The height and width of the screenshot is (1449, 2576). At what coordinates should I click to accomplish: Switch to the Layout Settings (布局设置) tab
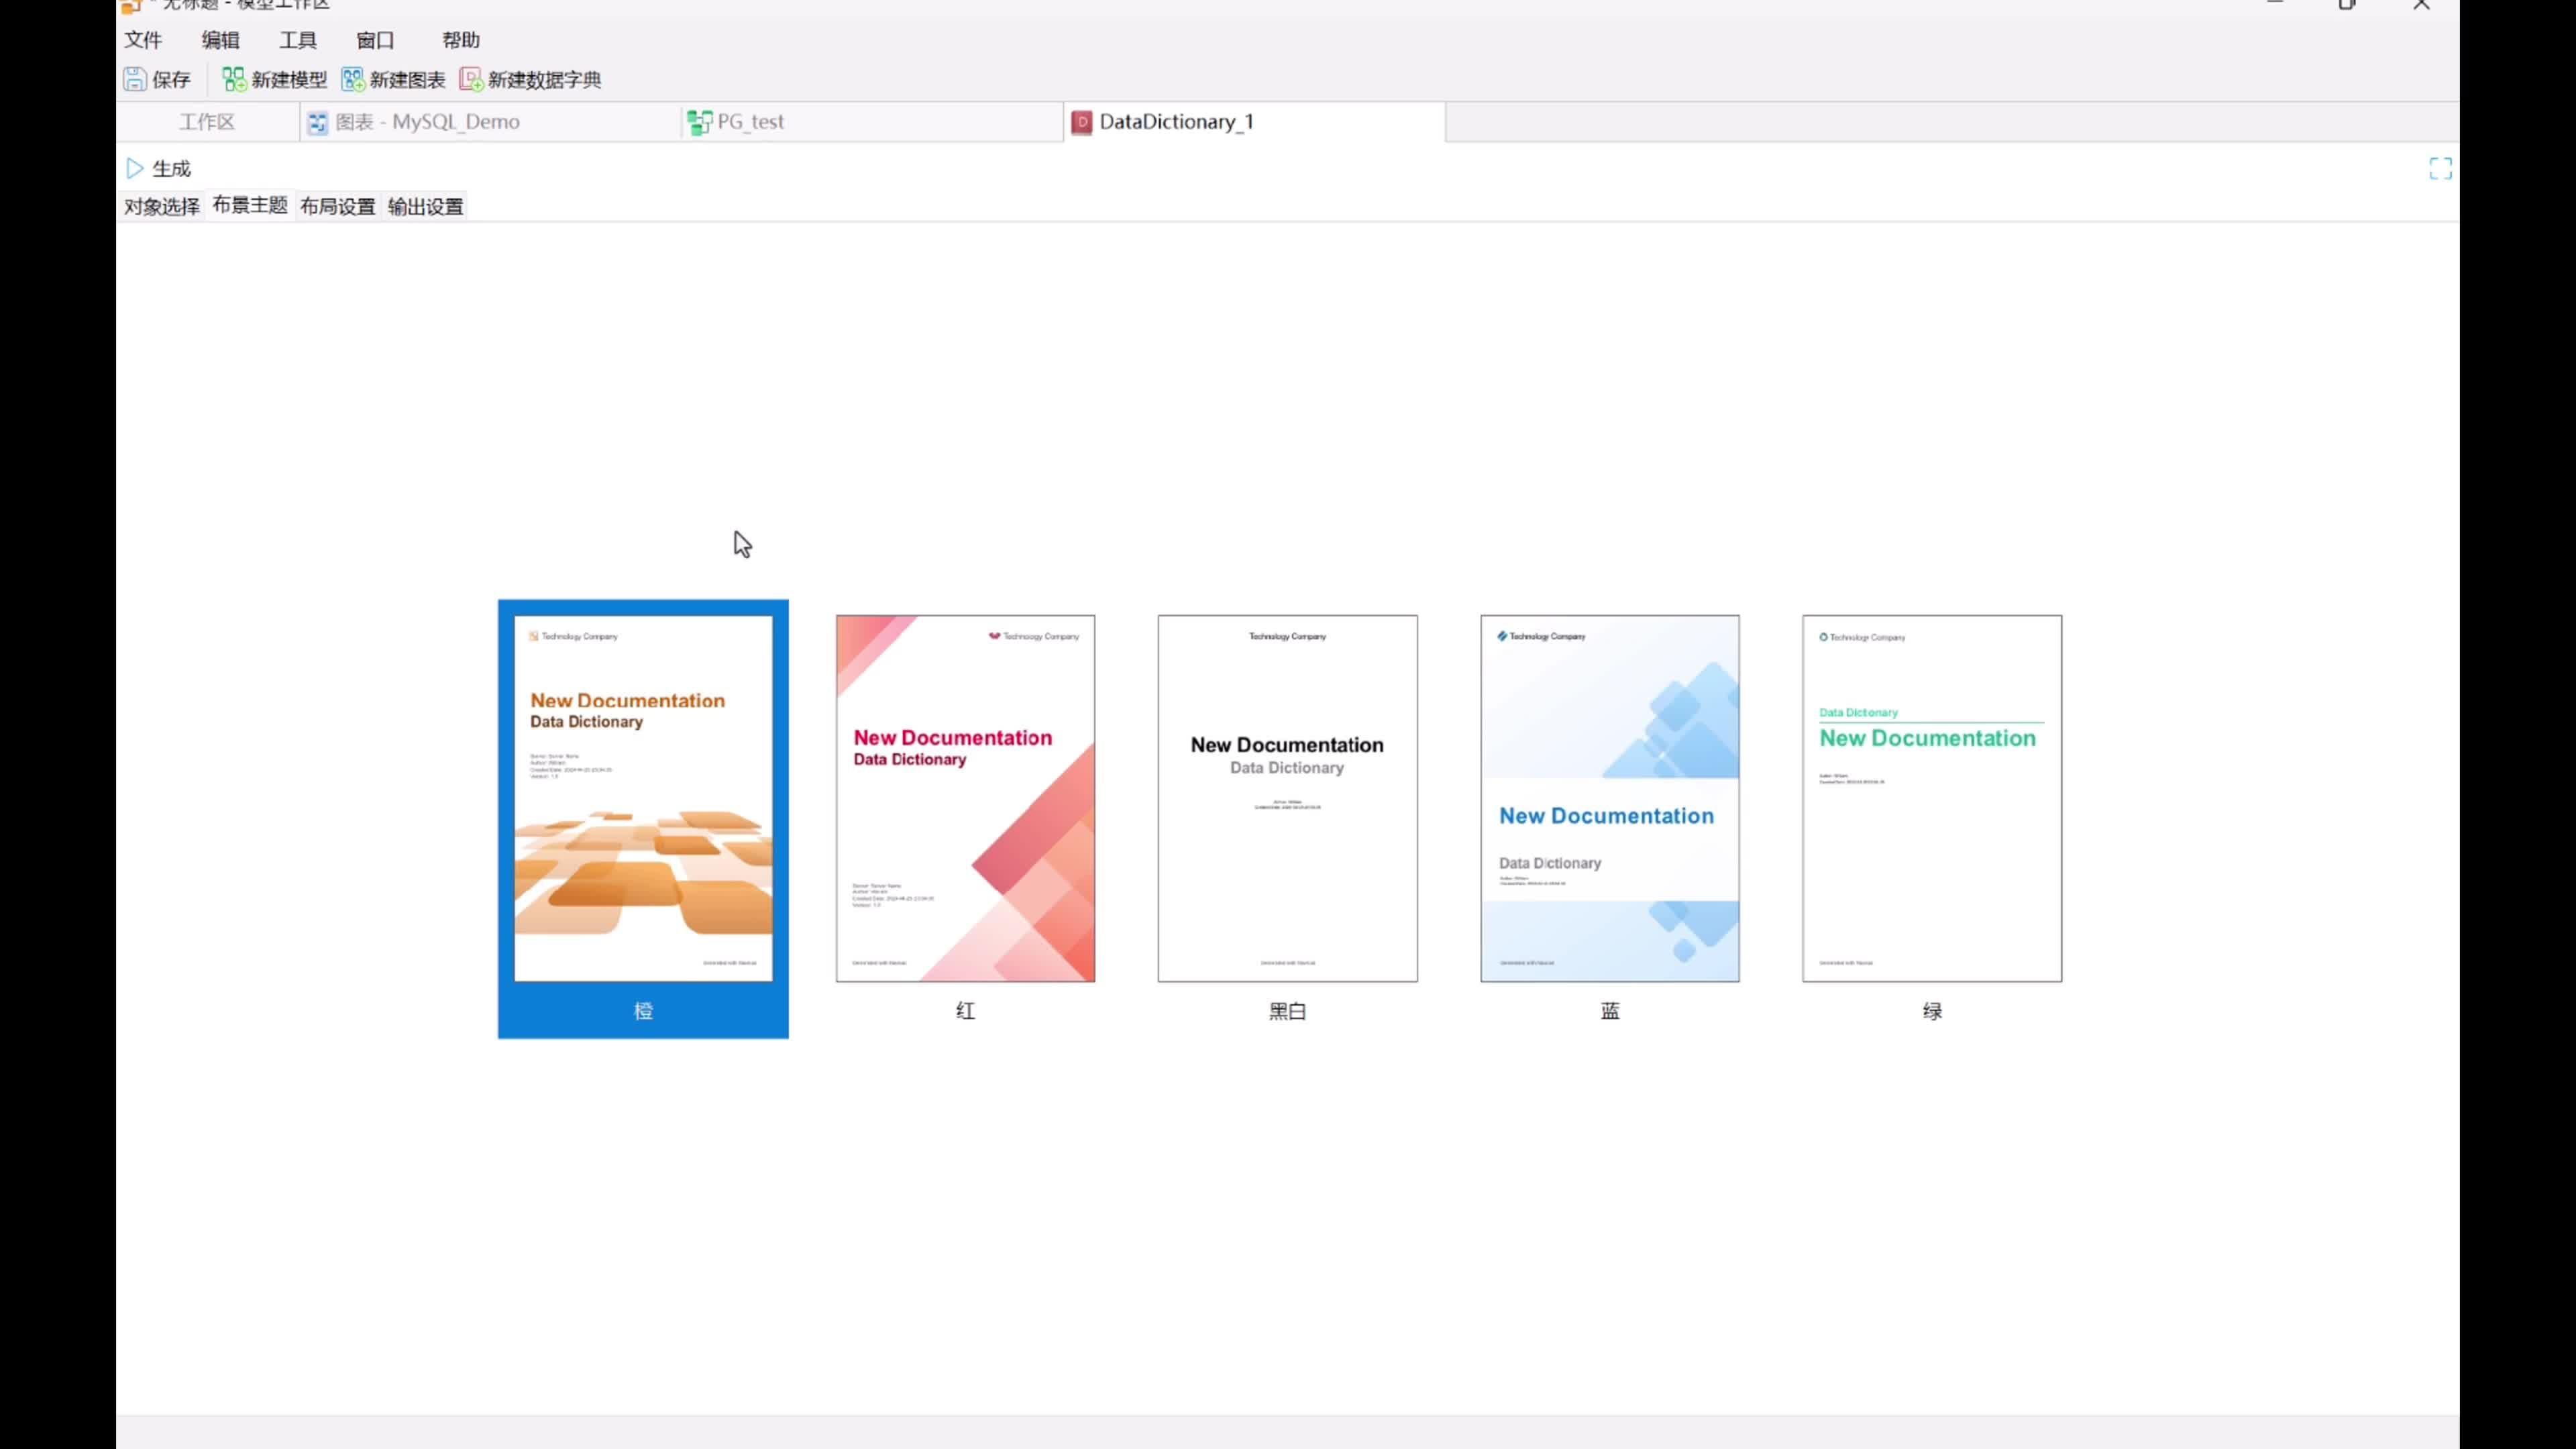pos(337,206)
